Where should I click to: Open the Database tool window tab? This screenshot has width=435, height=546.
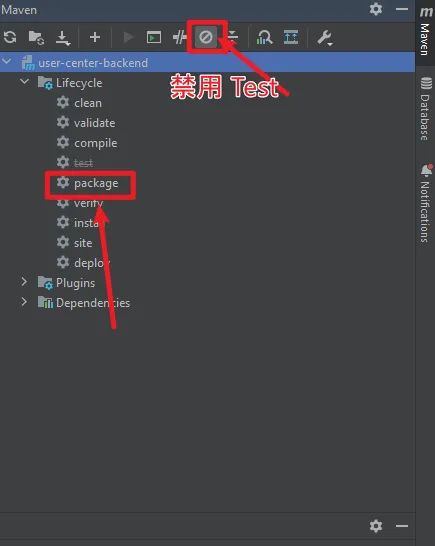pos(425,109)
